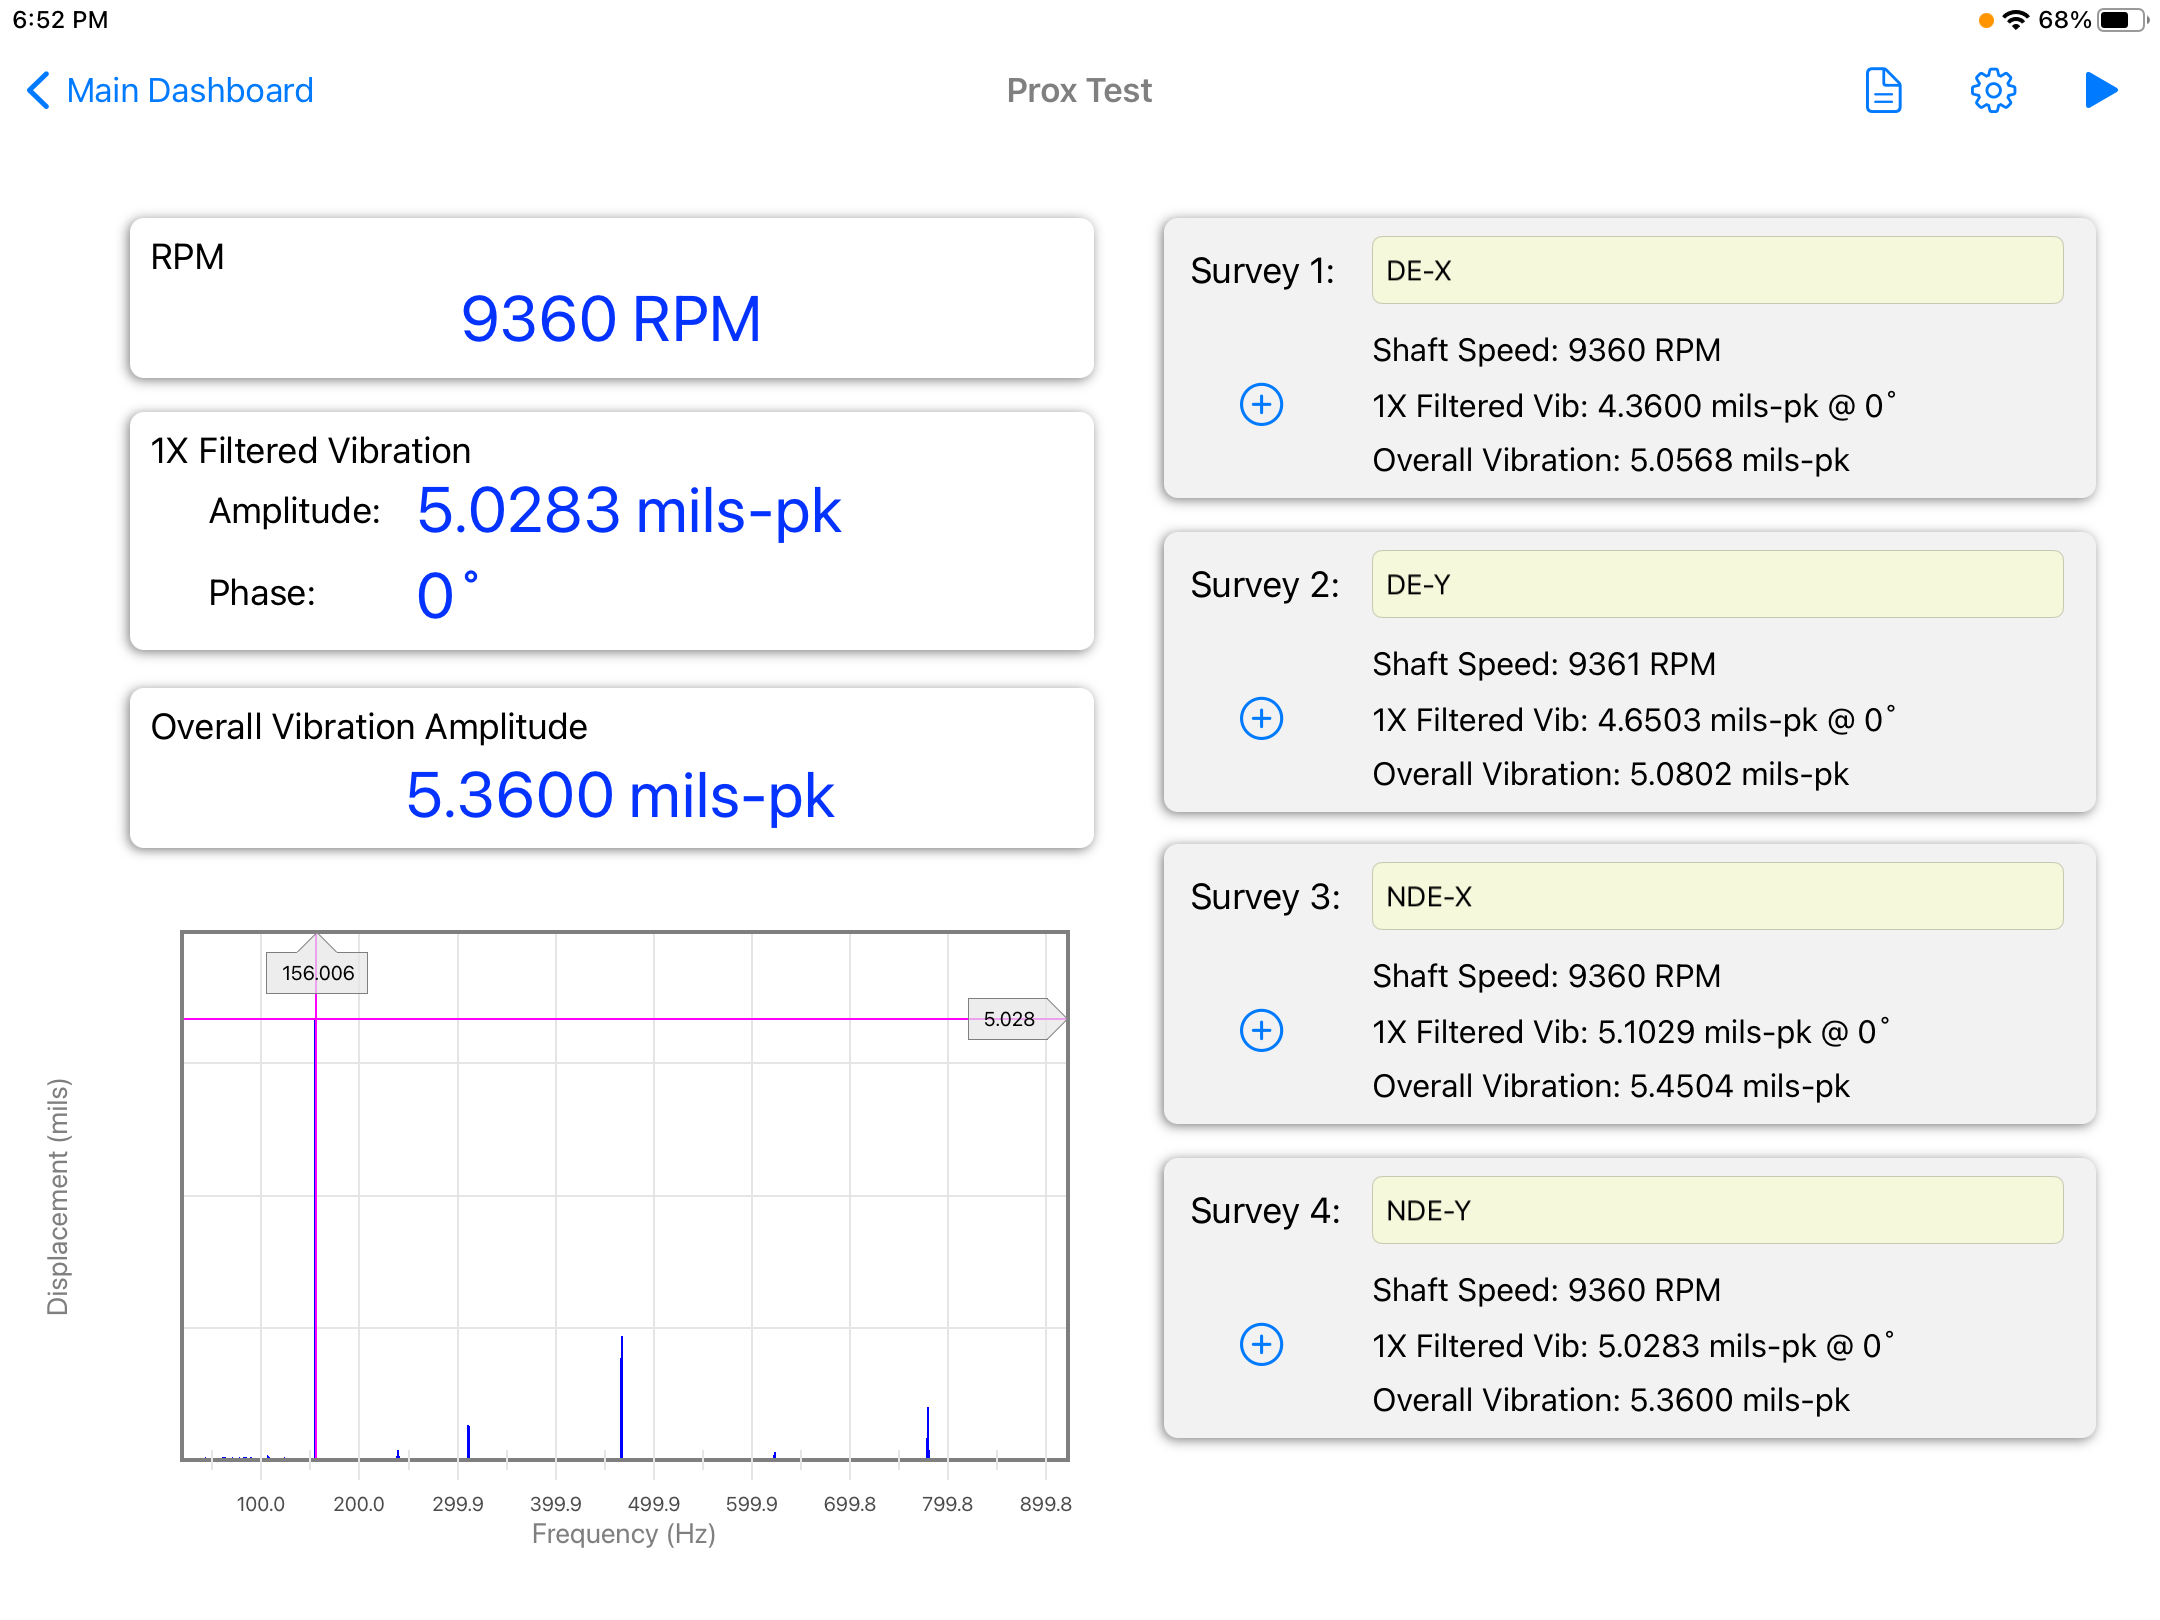
Task: Tap 1X Filtered Vib: 5.1029 mils-pk
Action: (1630, 1032)
